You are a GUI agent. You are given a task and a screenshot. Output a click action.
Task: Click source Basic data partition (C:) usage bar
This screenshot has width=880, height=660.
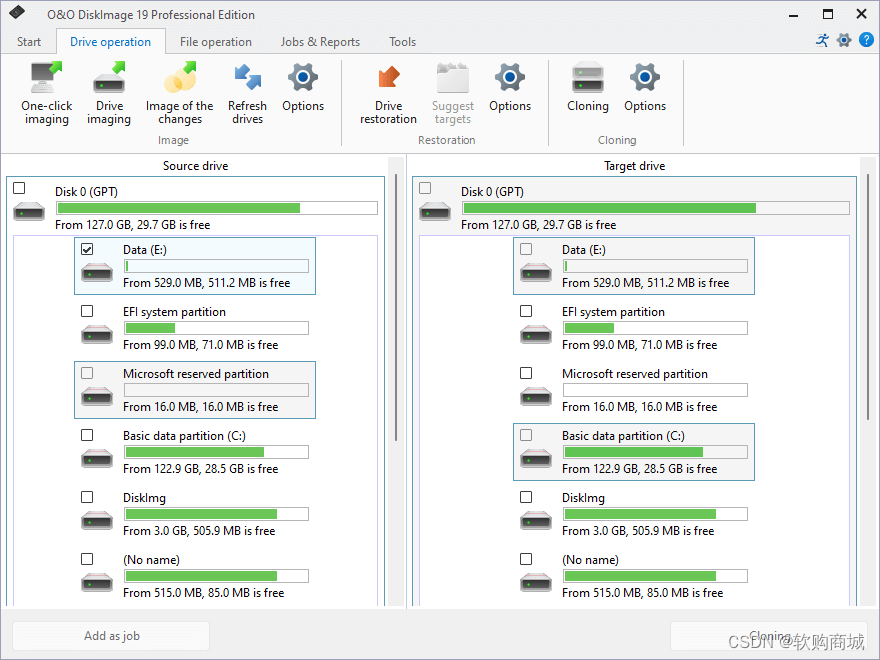pyautogui.click(x=216, y=452)
